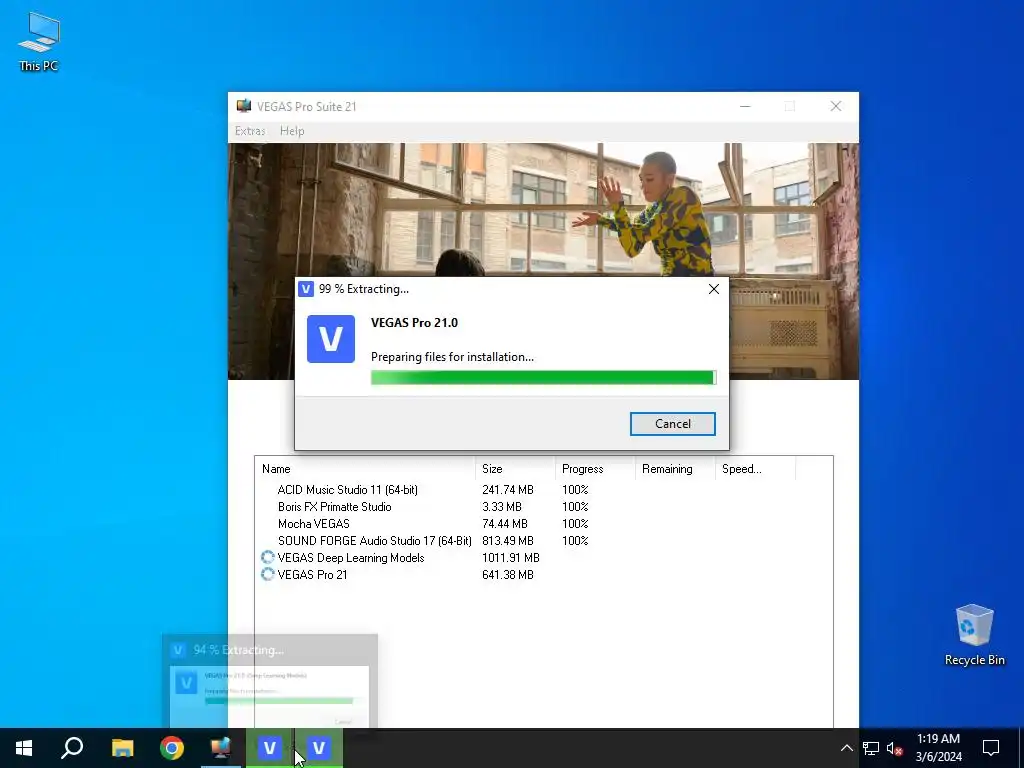Viewport: 1024px width, 768px height.
Task: Cancel the VEGAS Pro 21.0 extraction
Action: 672,424
